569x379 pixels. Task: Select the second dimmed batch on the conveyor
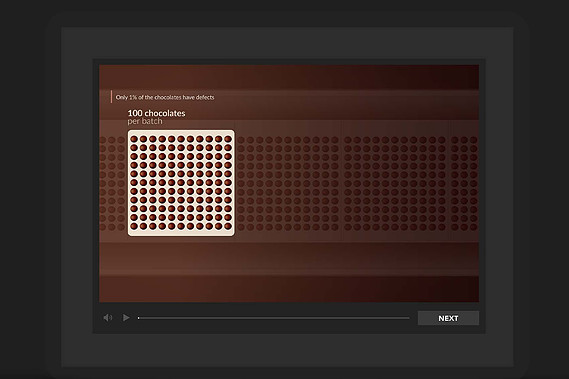click(x=395, y=183)
